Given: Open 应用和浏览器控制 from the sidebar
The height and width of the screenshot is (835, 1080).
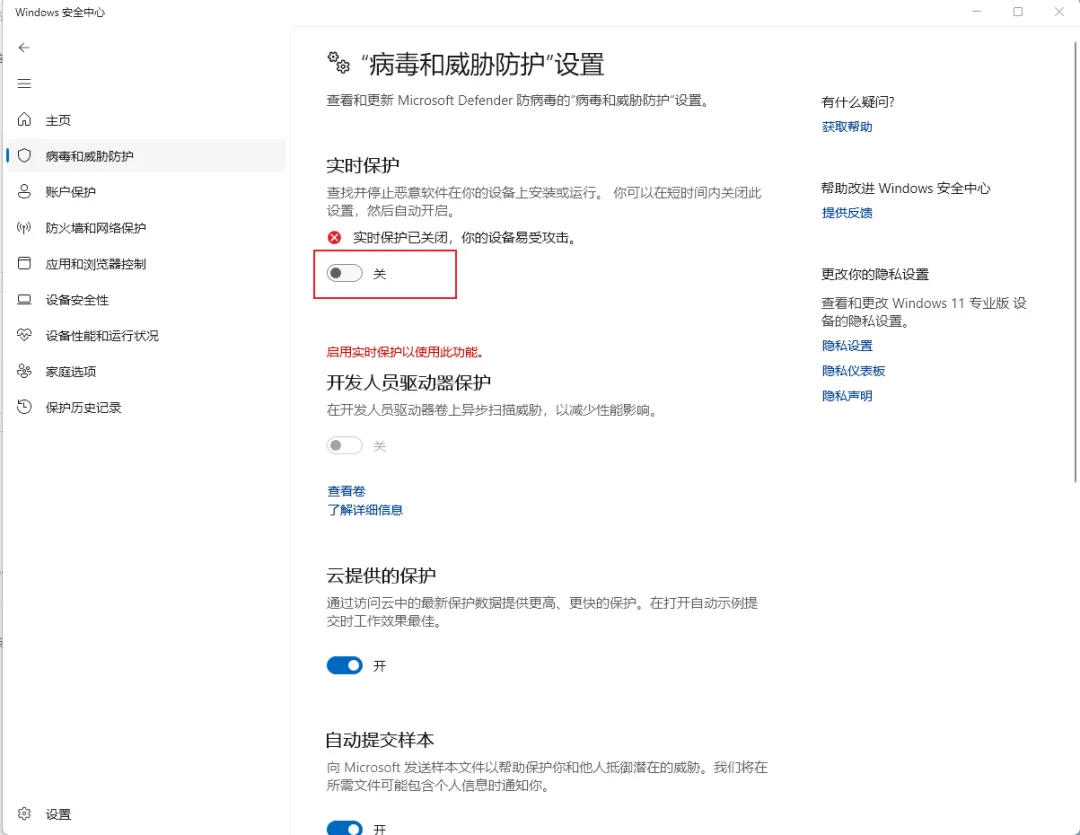Looking at the screenshot, I should pos(146,263).
